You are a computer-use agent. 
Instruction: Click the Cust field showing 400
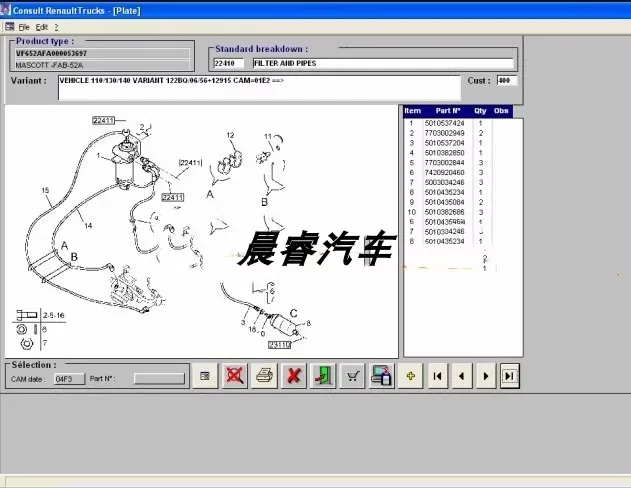[507, 80]
